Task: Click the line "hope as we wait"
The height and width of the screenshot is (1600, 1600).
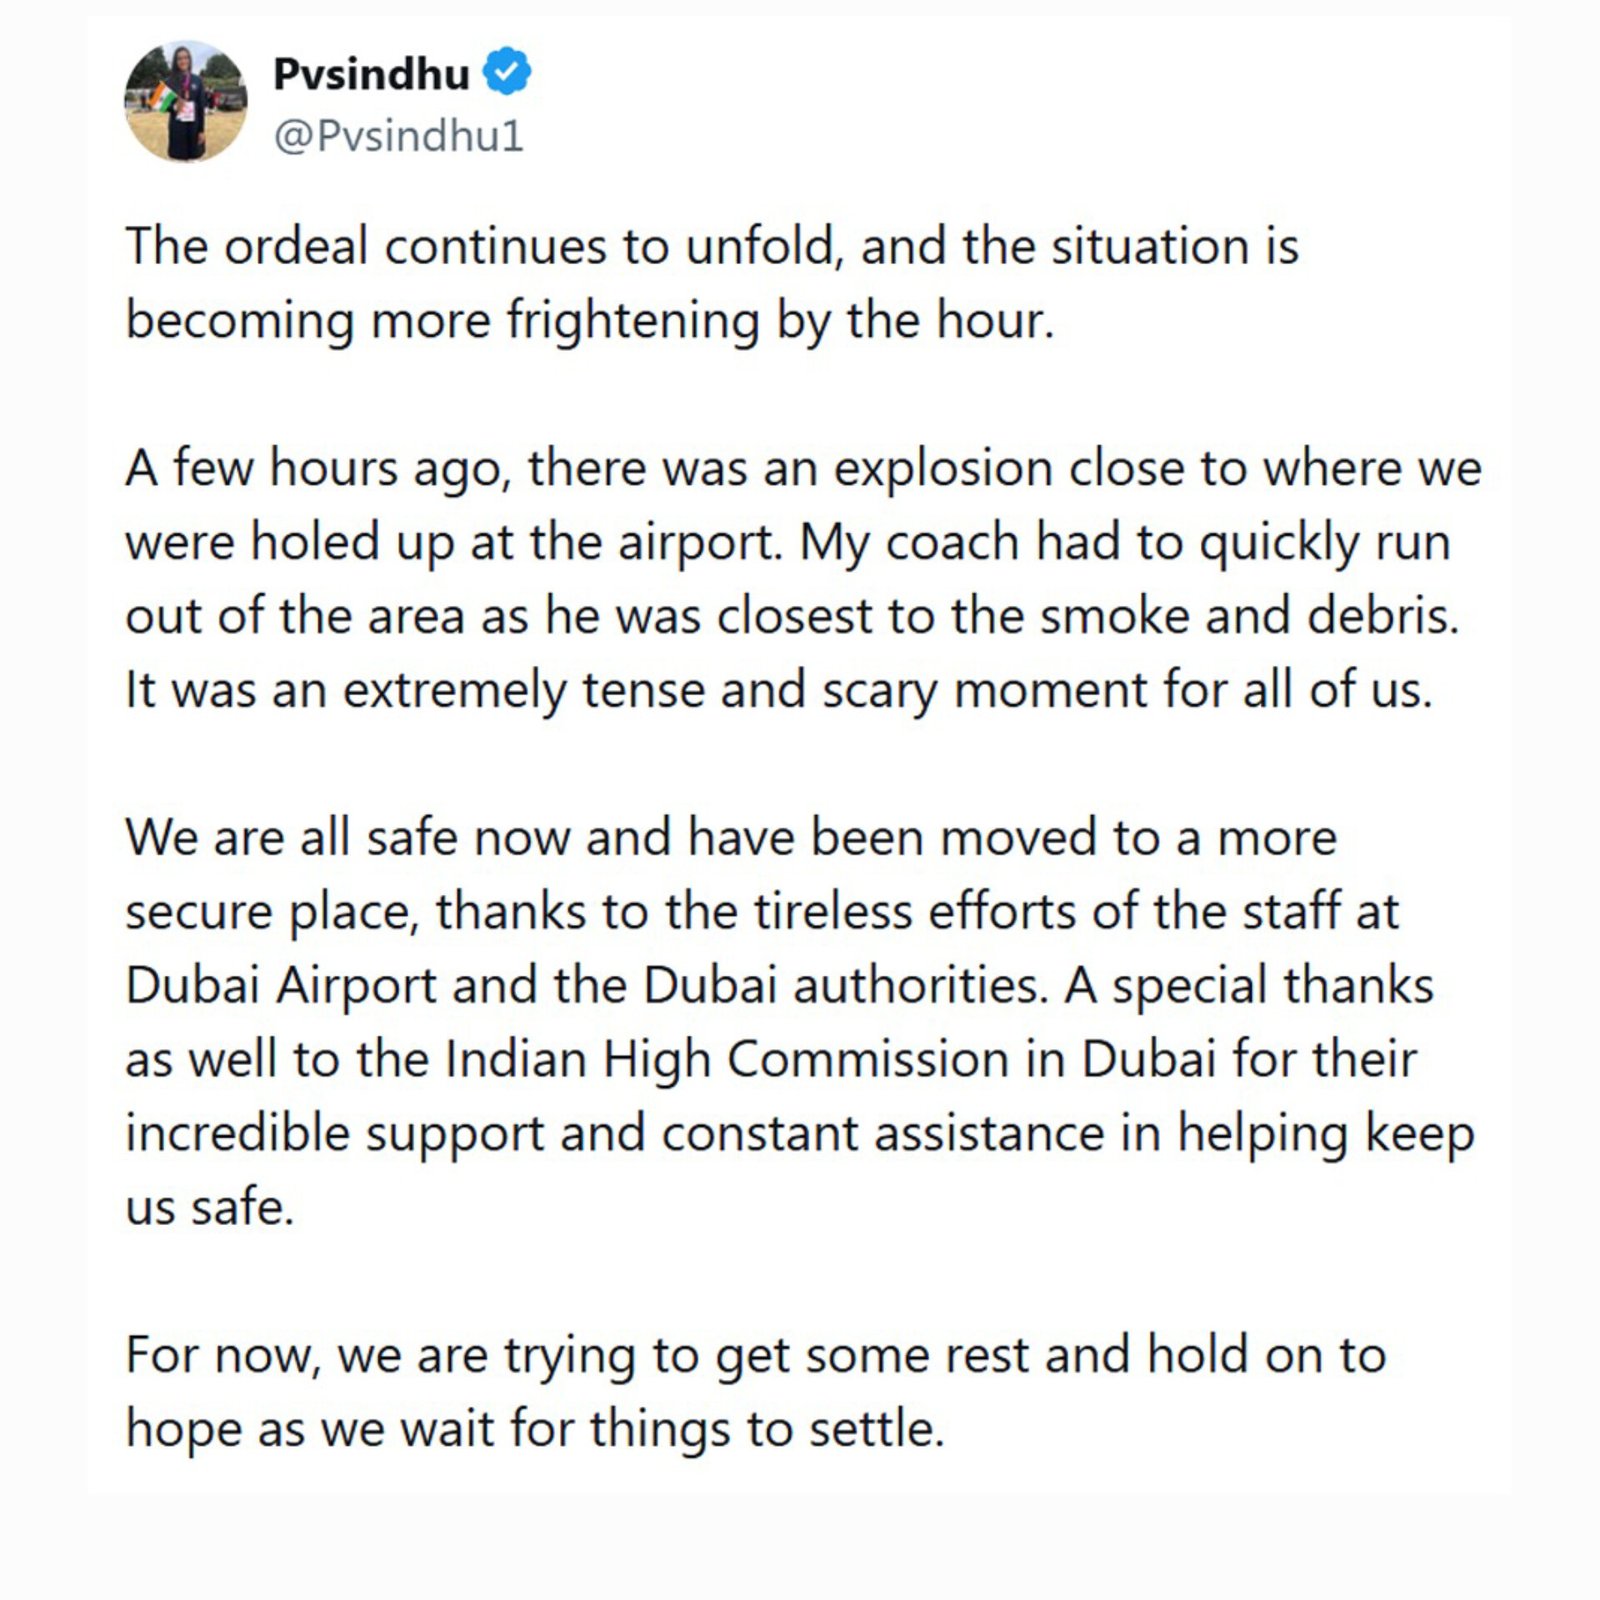Action: coord(535,1429)
